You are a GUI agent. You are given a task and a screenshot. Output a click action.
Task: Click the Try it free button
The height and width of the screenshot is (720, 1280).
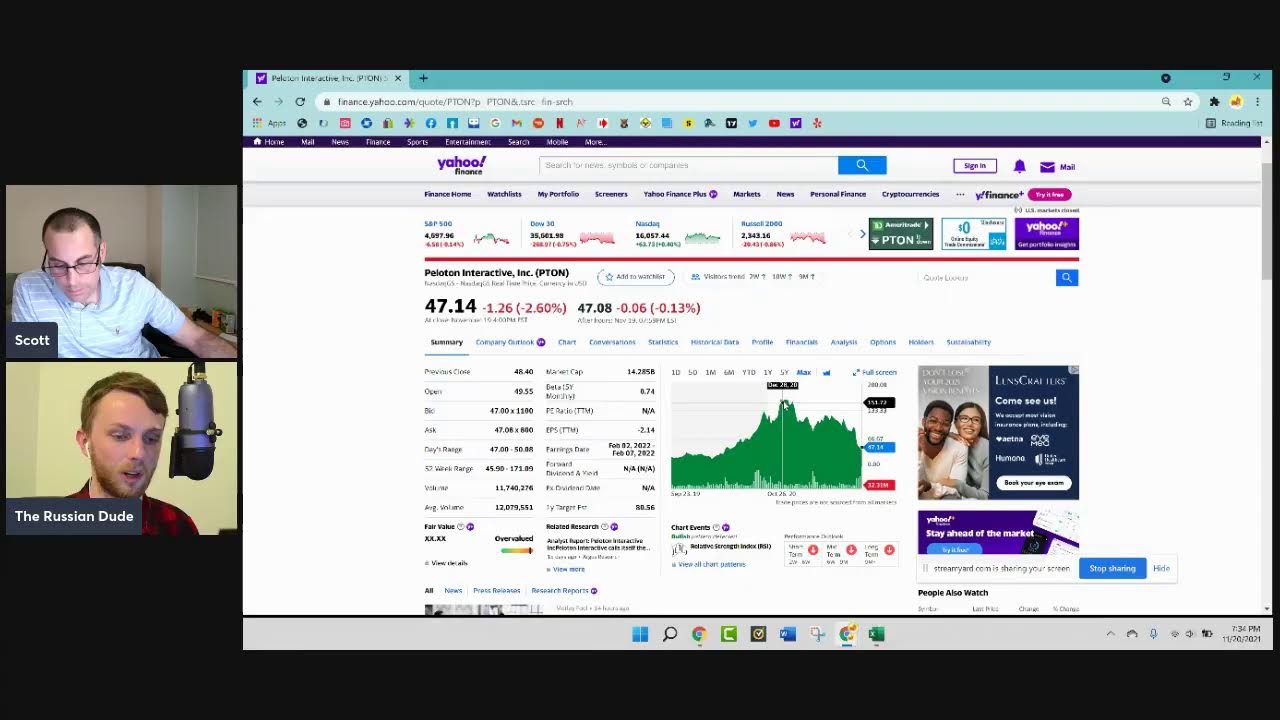(x=1049, y=194)
